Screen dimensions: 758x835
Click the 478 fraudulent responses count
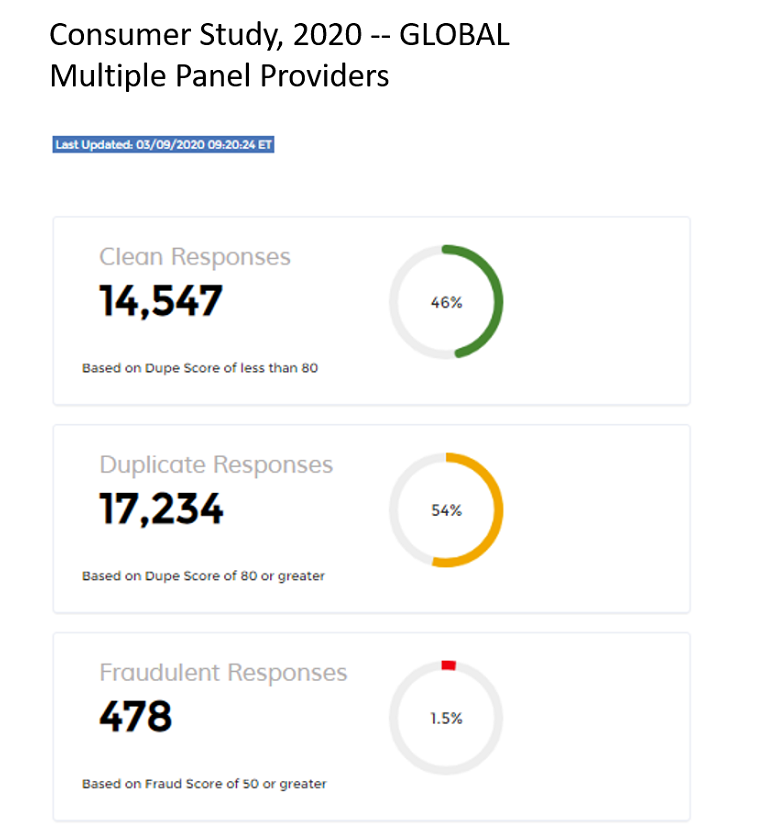click(135, 716)
